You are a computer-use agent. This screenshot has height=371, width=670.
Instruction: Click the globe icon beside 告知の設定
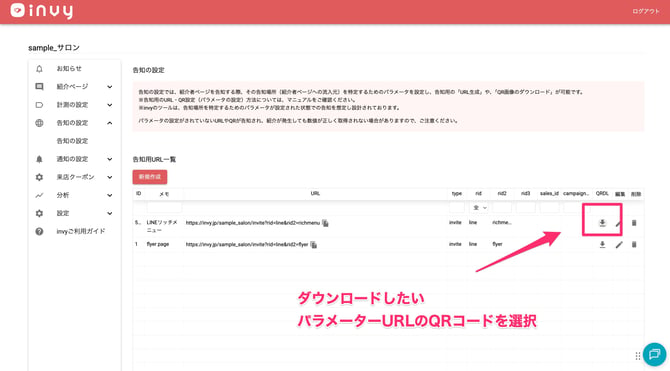(39, 123)
